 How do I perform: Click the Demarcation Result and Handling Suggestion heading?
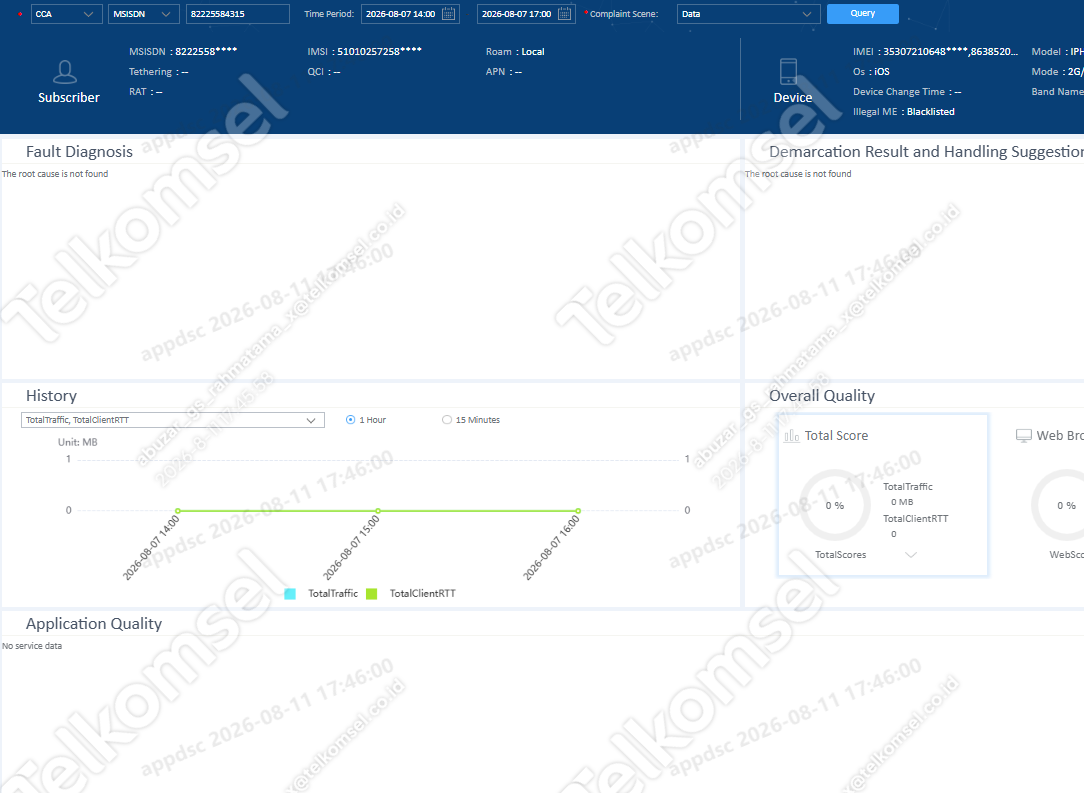click(926, 151)
